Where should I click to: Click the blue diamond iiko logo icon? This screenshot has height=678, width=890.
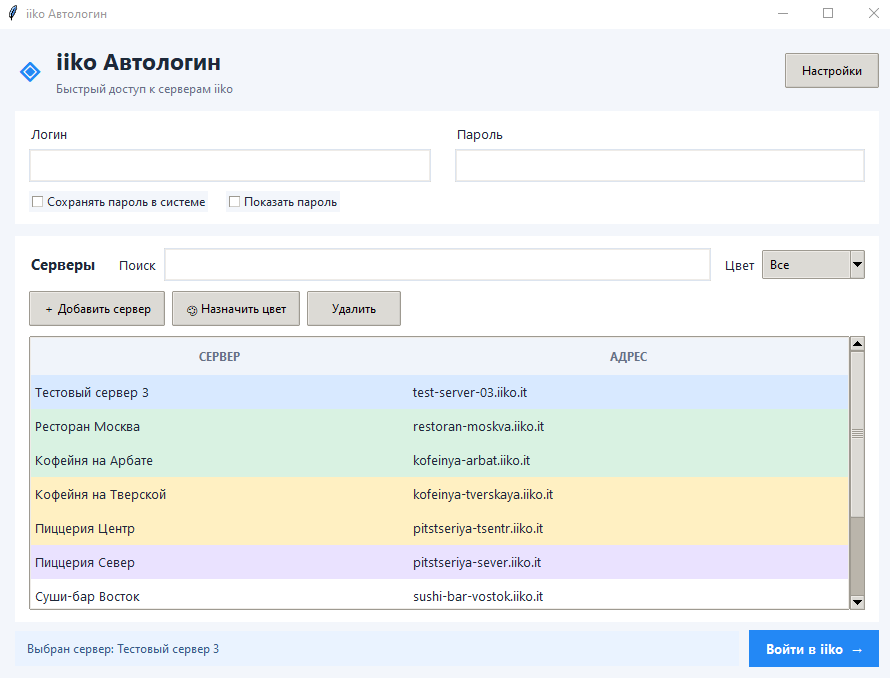click(30, 72)
